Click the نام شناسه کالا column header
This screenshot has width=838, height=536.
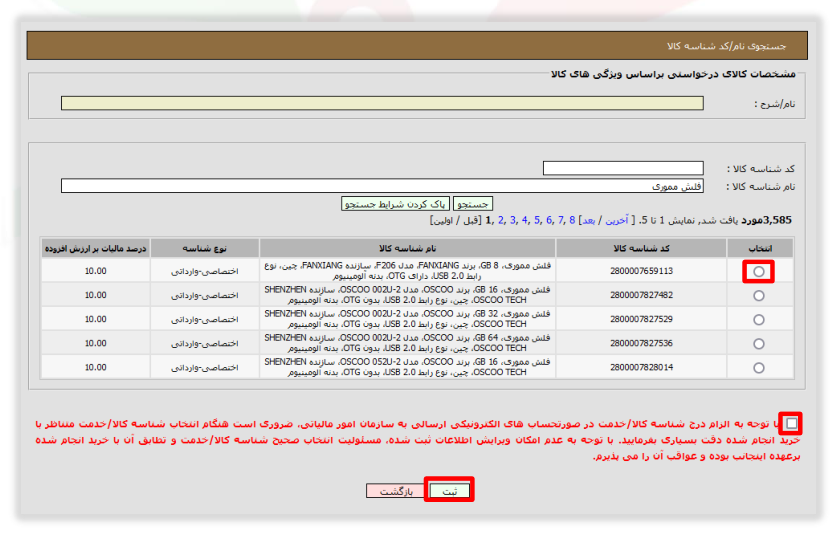click(408, 248)
